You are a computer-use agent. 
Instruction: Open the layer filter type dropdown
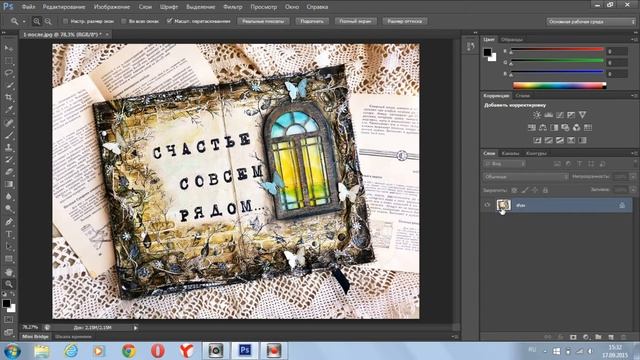(504, 164)
